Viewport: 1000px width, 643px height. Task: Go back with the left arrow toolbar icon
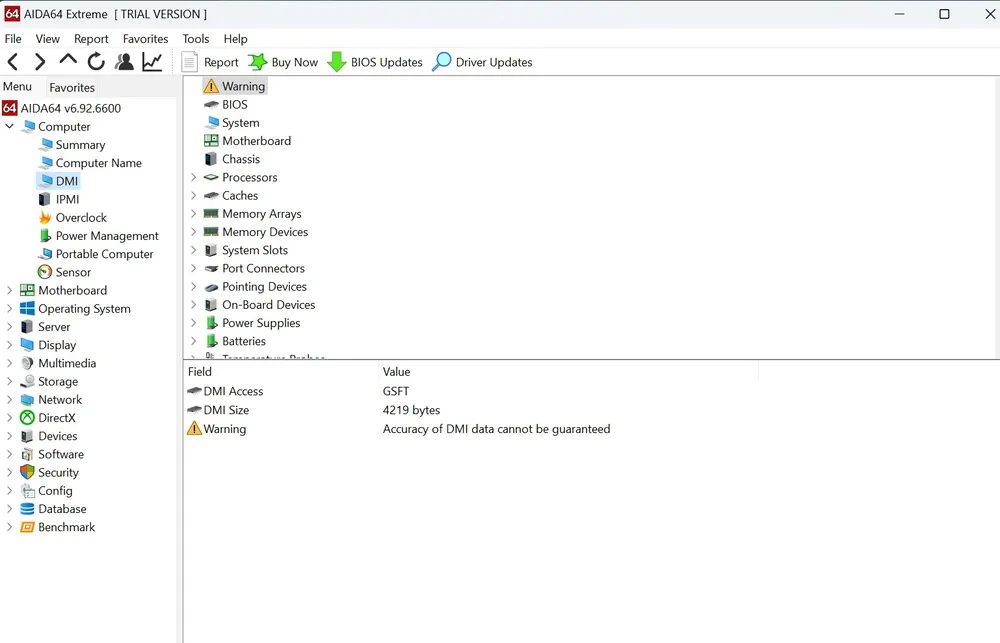(x=13, y=62)
